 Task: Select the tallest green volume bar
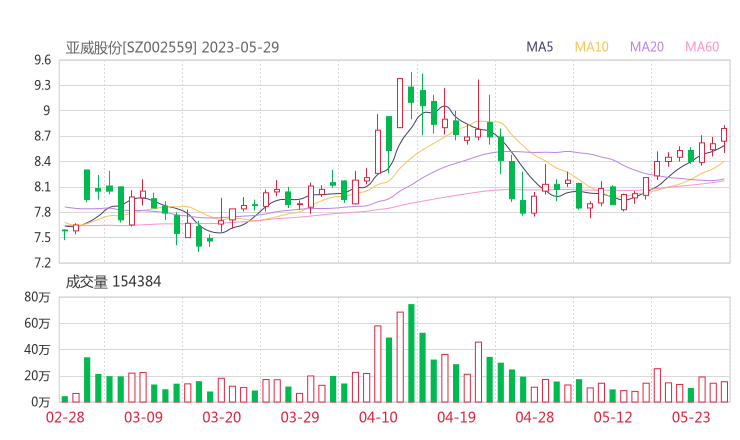pyautogui.click(x=411, y=353)
